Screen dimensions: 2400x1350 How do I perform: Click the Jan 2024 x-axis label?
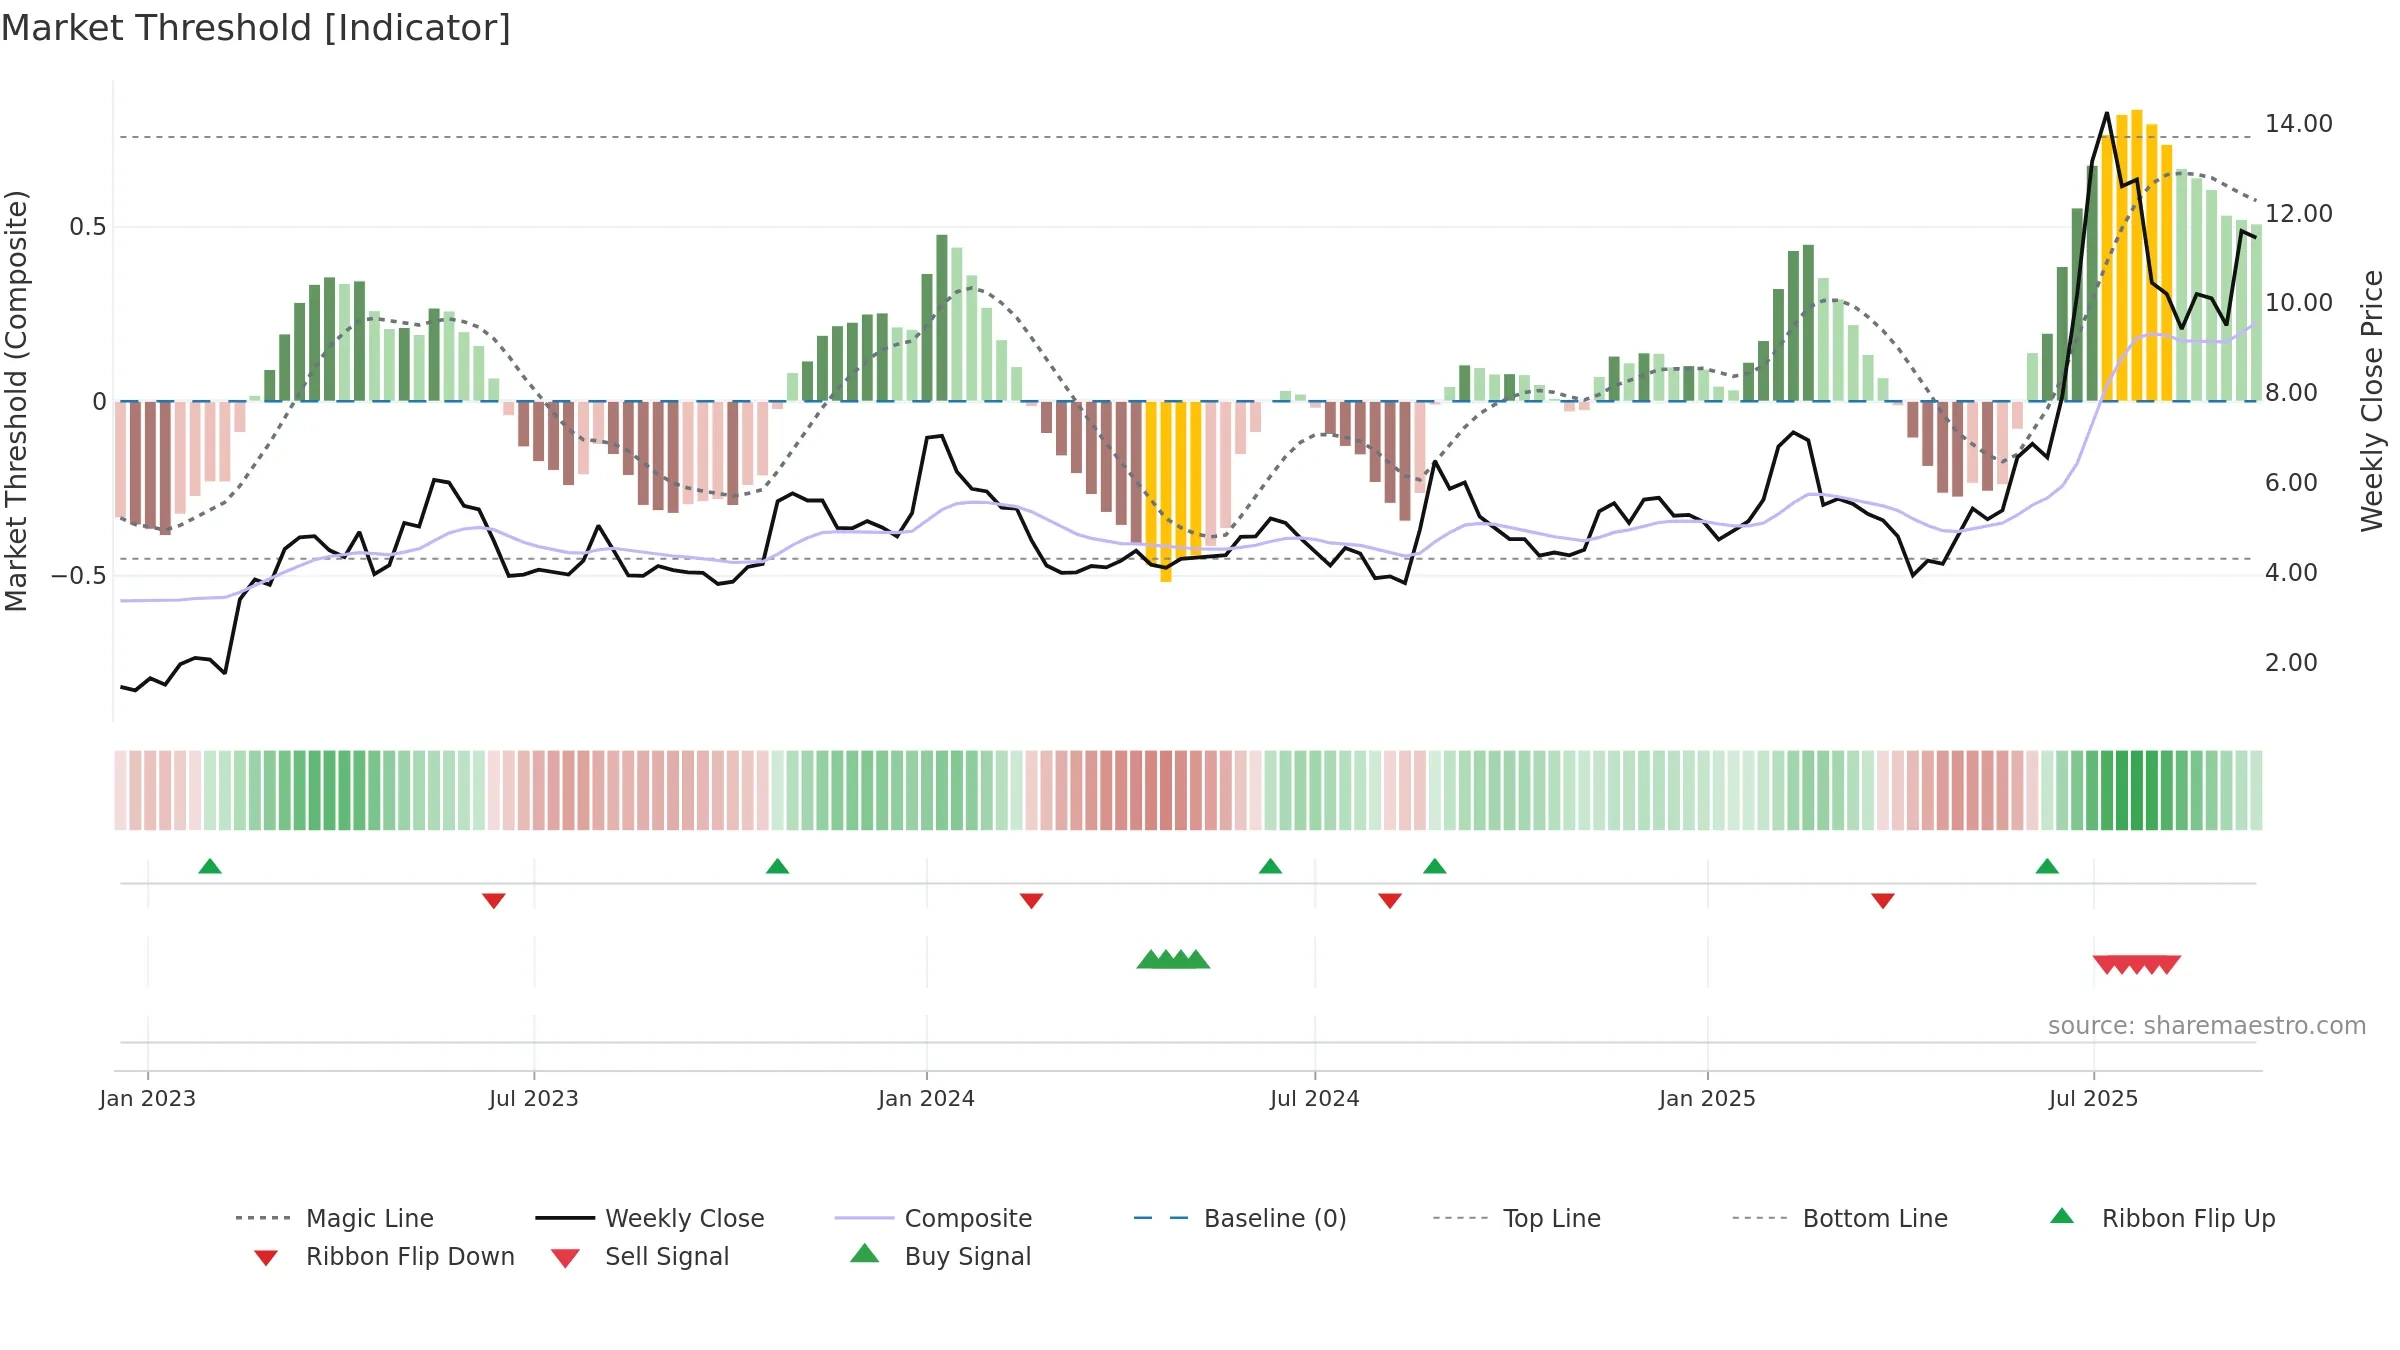pyautogui.click(x=927, y=1099)
